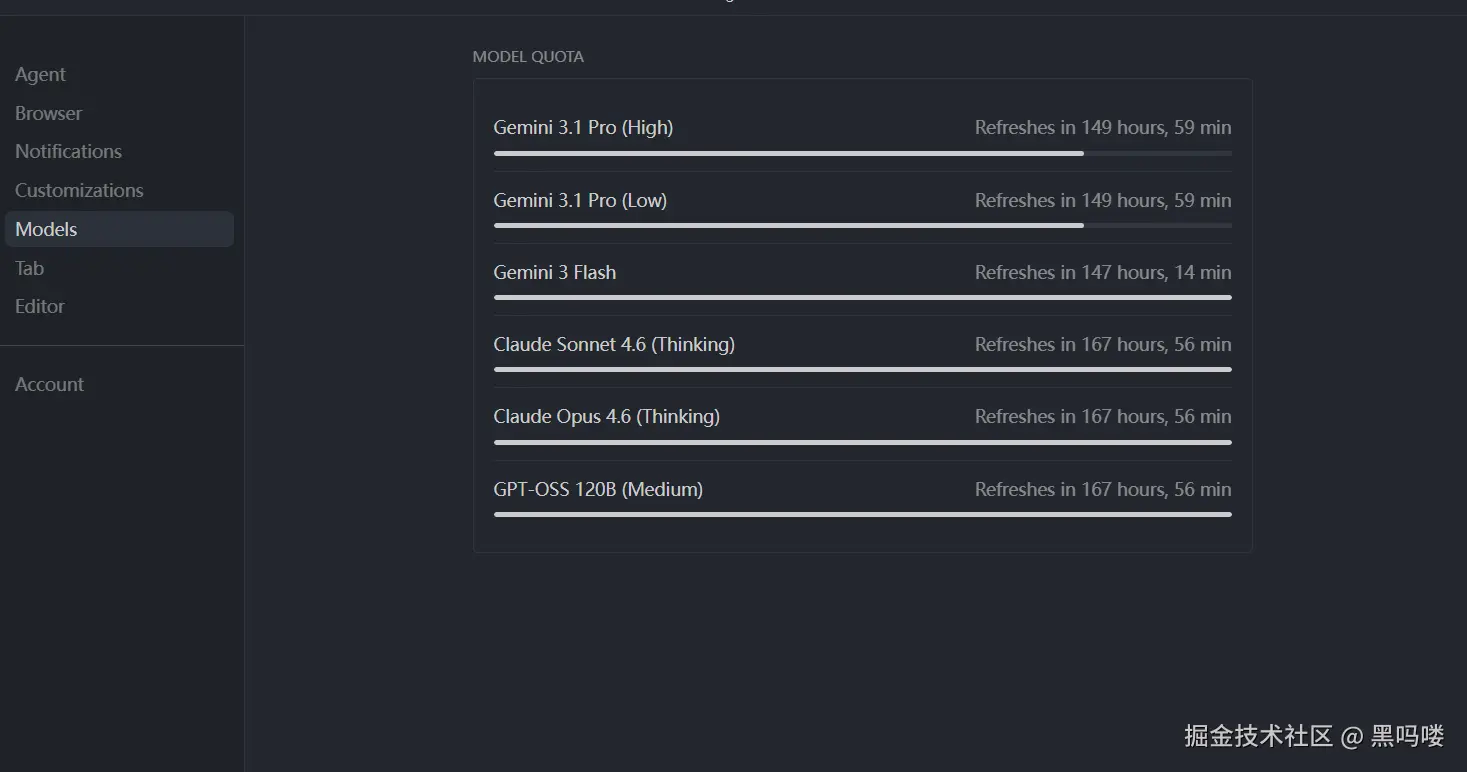Select the Models sidebar item
Viewport: 1467px width, 772px height.
point(46,229)
